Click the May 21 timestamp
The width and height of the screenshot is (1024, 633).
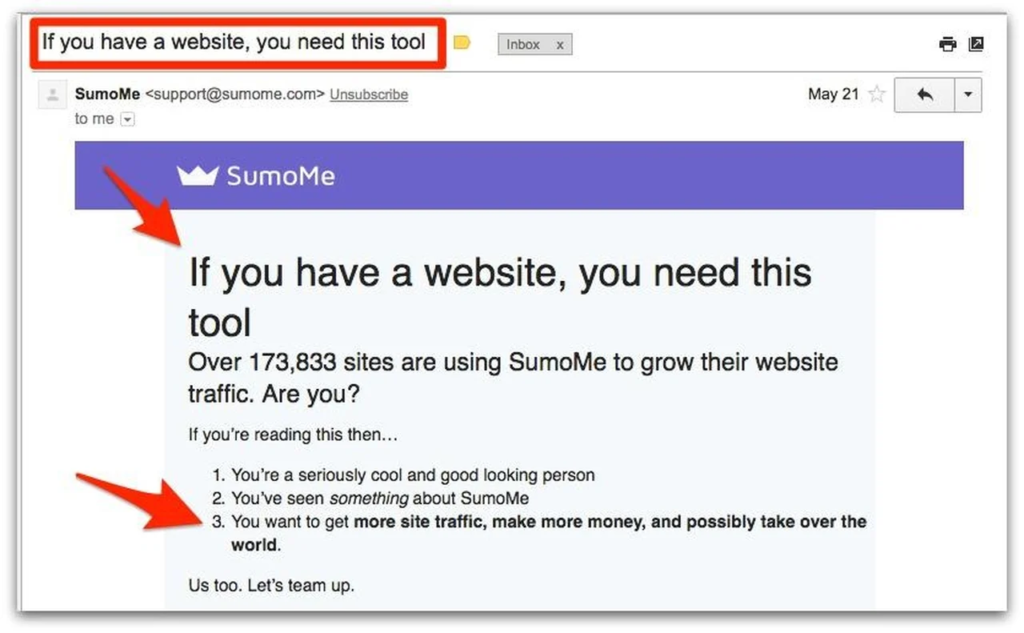pos(834,93)
